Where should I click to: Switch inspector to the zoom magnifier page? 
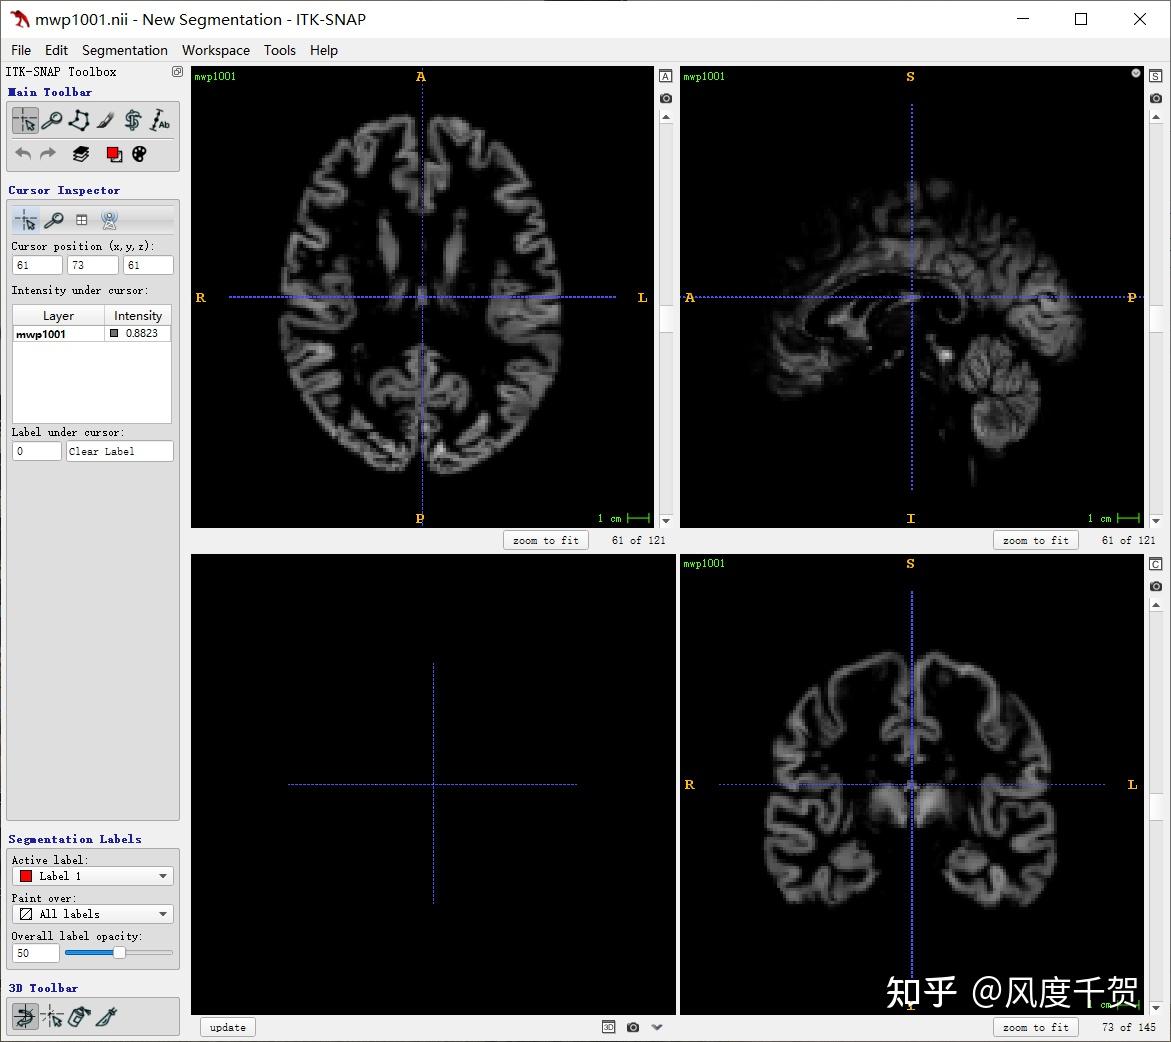click(x=53, y=220)
